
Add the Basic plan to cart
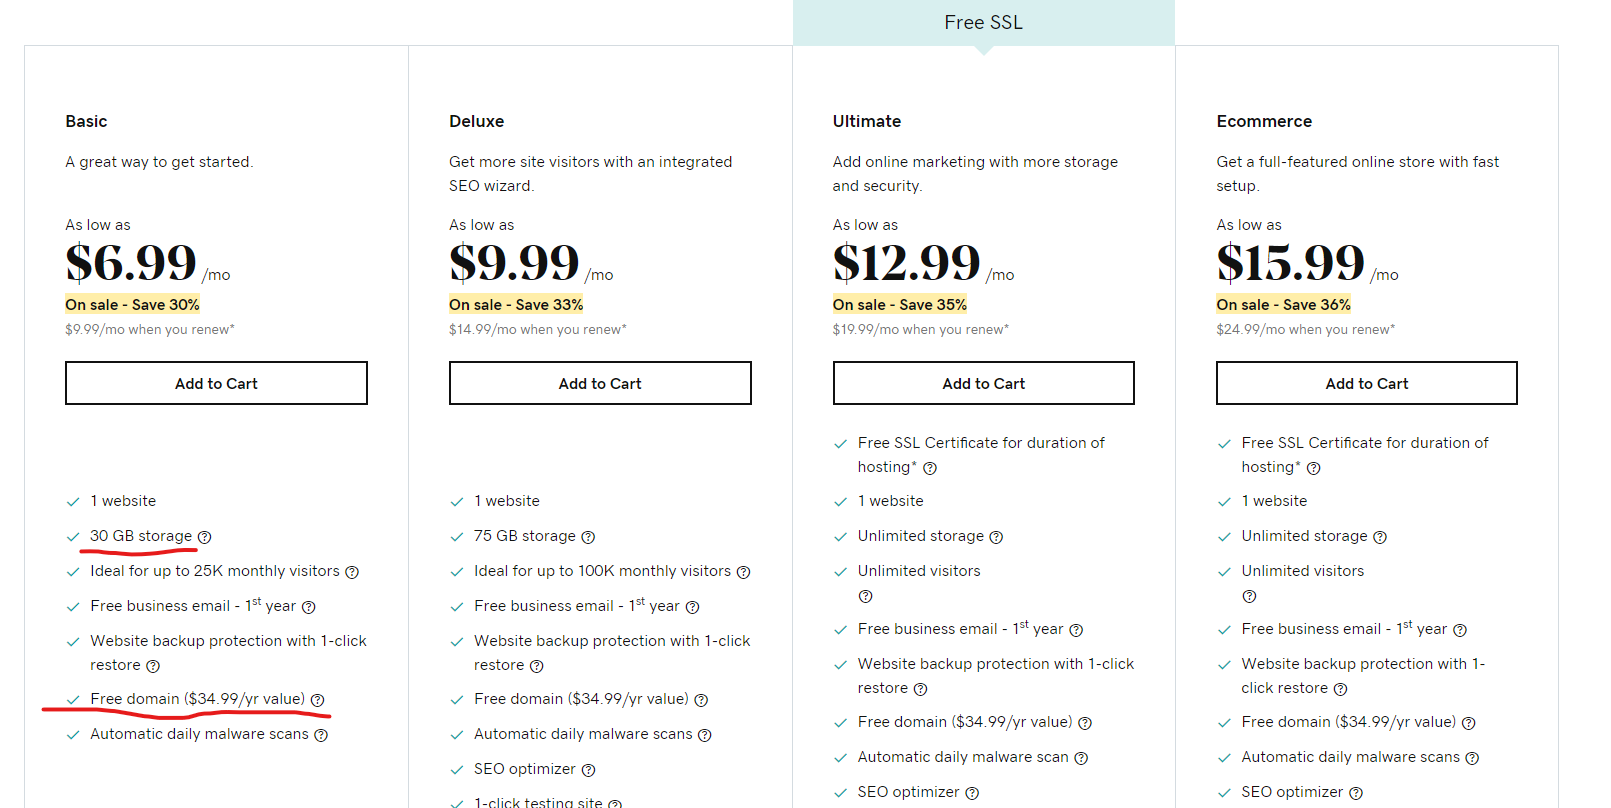pyautogui.click(x=216, y=383)
